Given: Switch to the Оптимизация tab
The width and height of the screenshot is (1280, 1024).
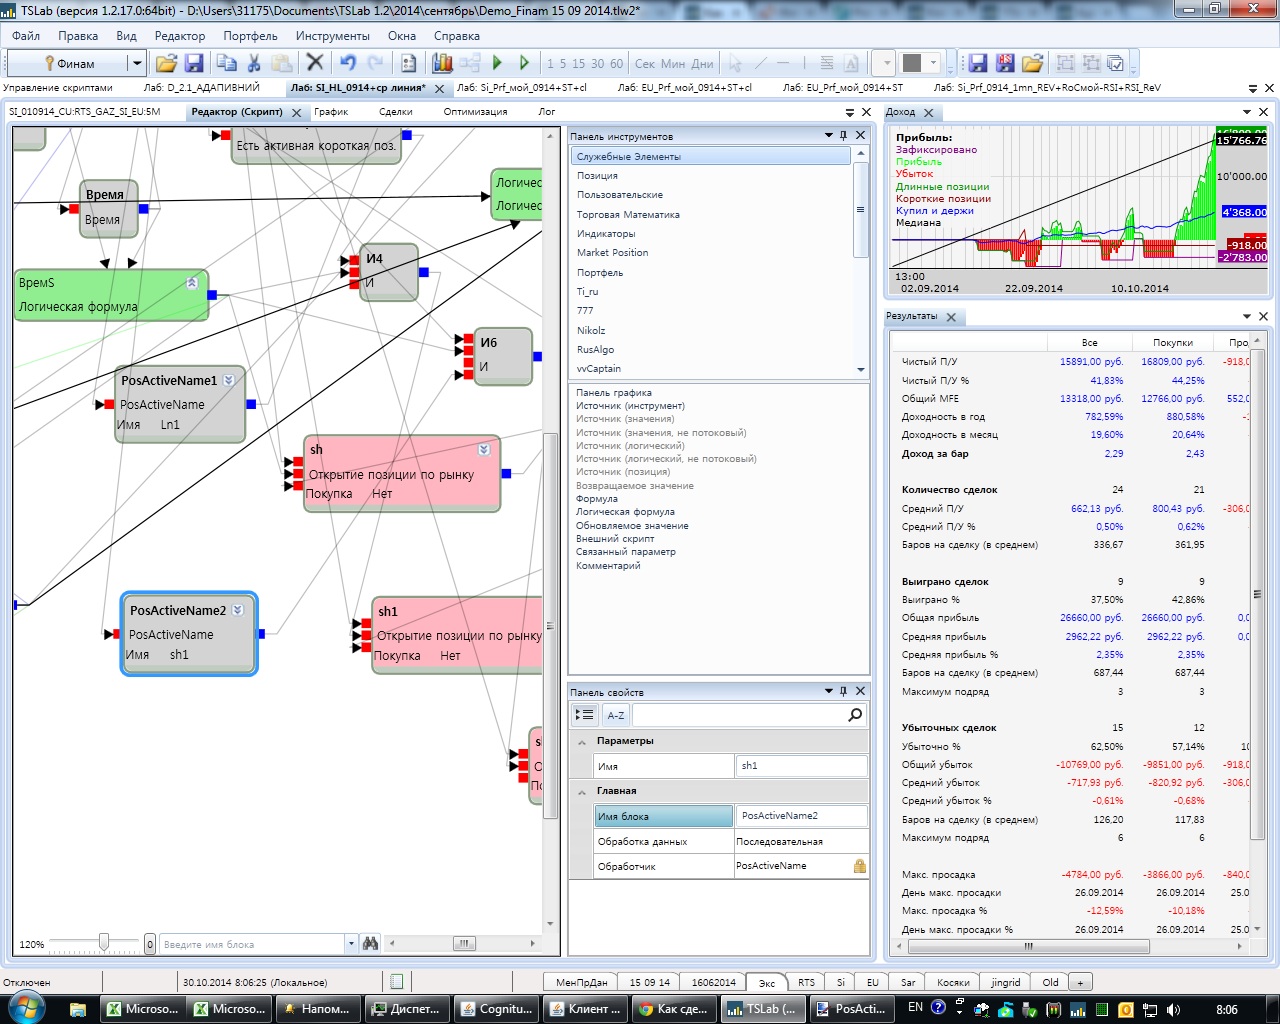Looking at the screenshot, I should pos(475,112).
